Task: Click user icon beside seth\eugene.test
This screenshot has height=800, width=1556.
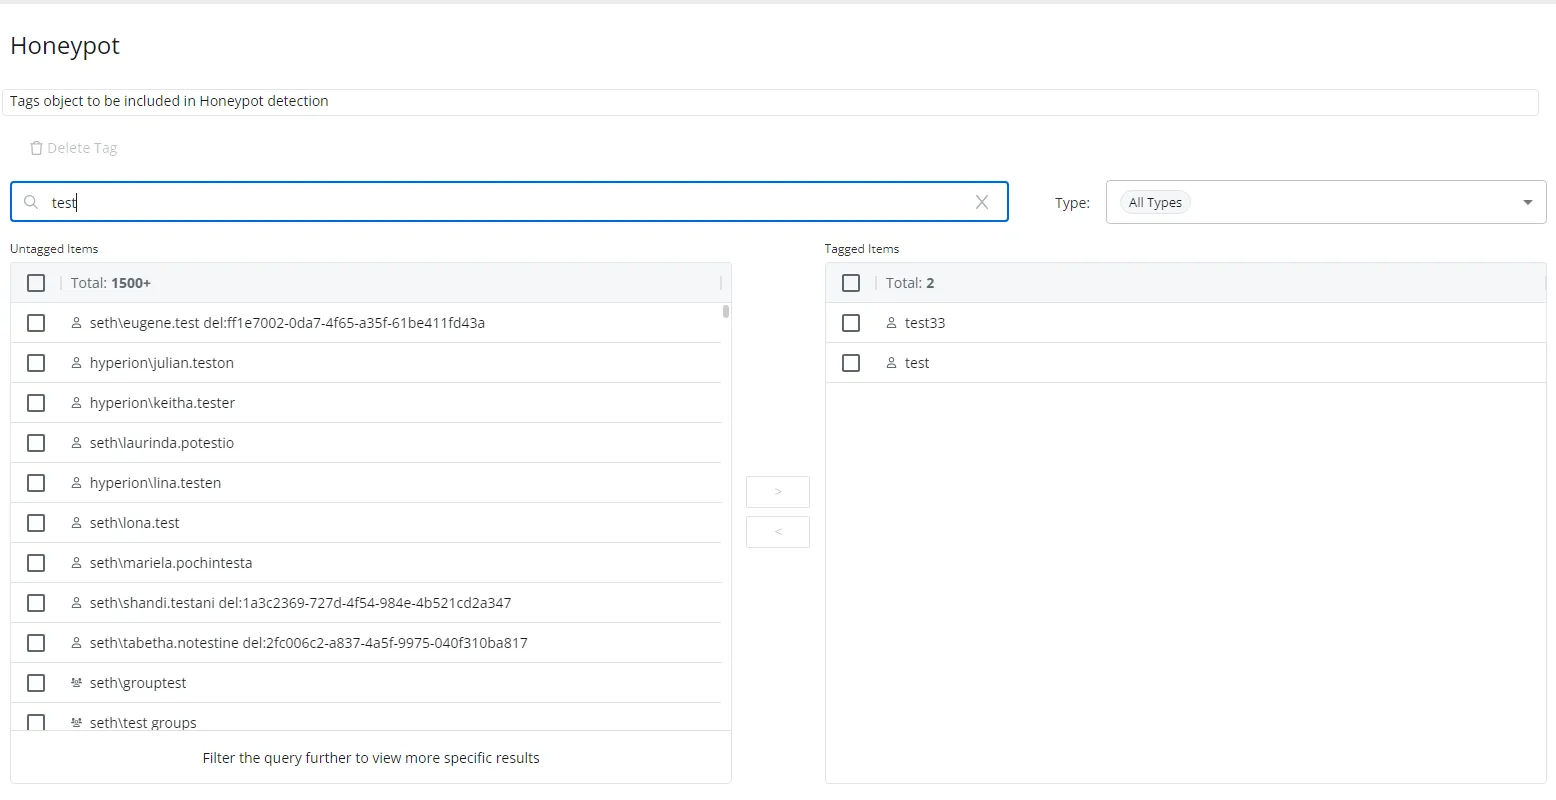Action: pyautogui.click(x=76, y=323)
